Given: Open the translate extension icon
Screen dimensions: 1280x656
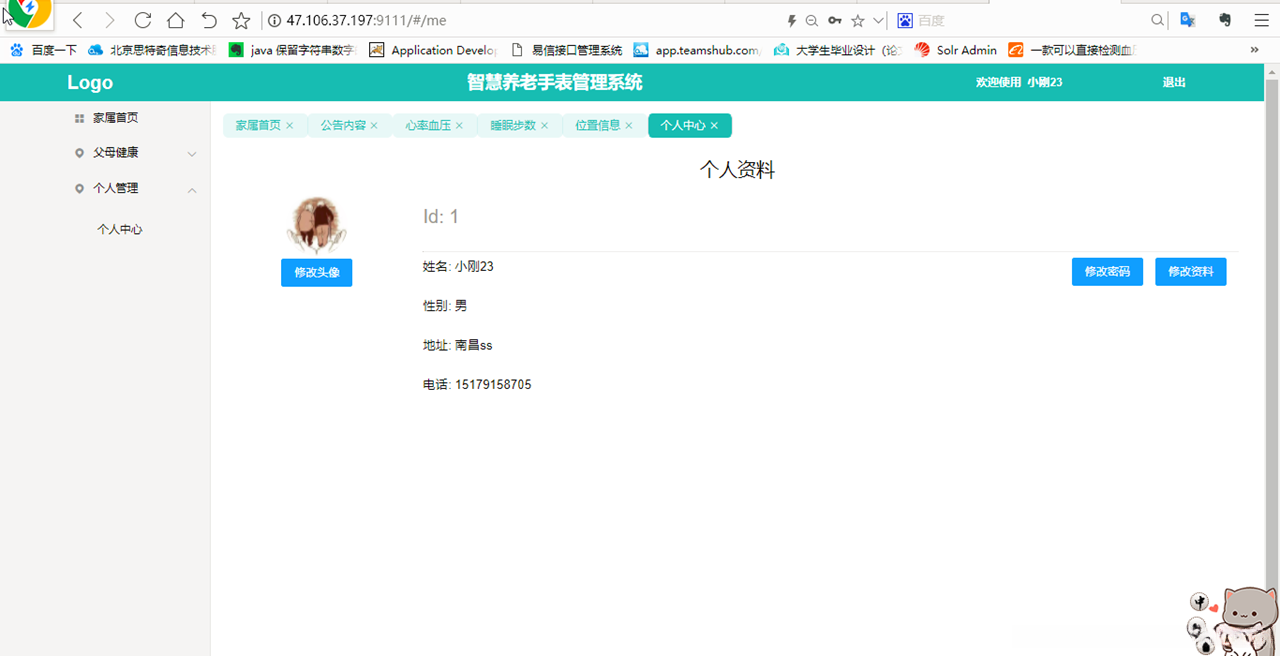Looking at the screenshot, I should pyautogui.click(x=1186, y=20).
